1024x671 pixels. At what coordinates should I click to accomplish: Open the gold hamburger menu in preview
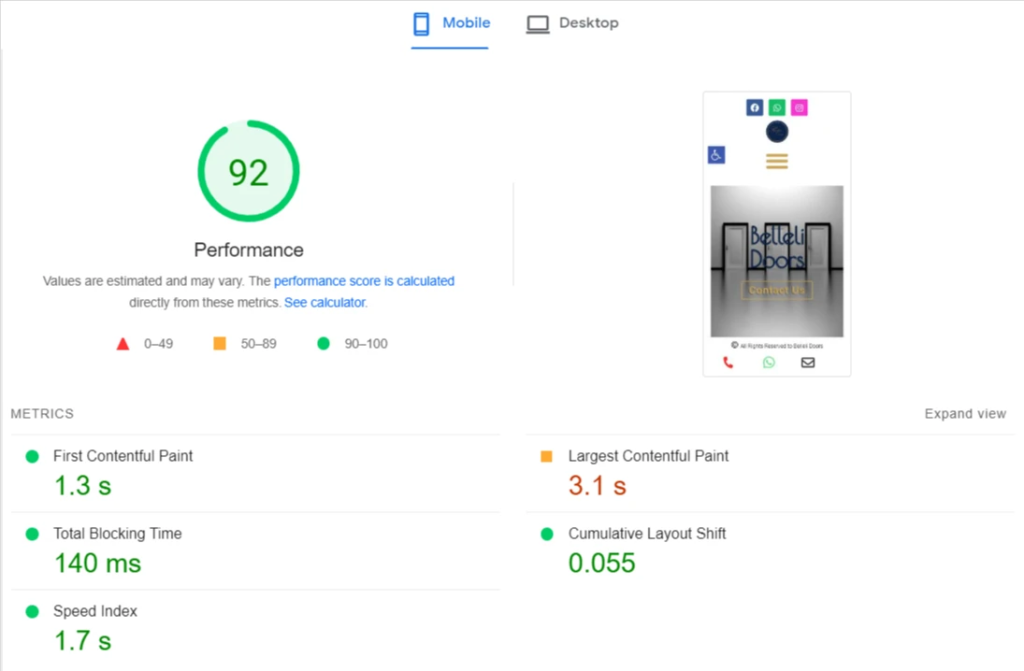click(777, 161)
